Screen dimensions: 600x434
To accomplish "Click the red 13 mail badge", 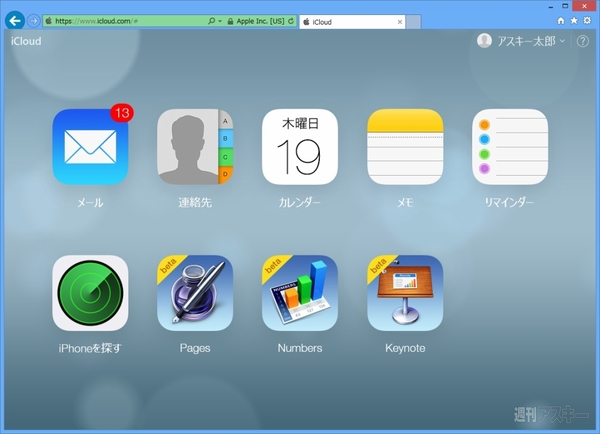I will 122,113.
